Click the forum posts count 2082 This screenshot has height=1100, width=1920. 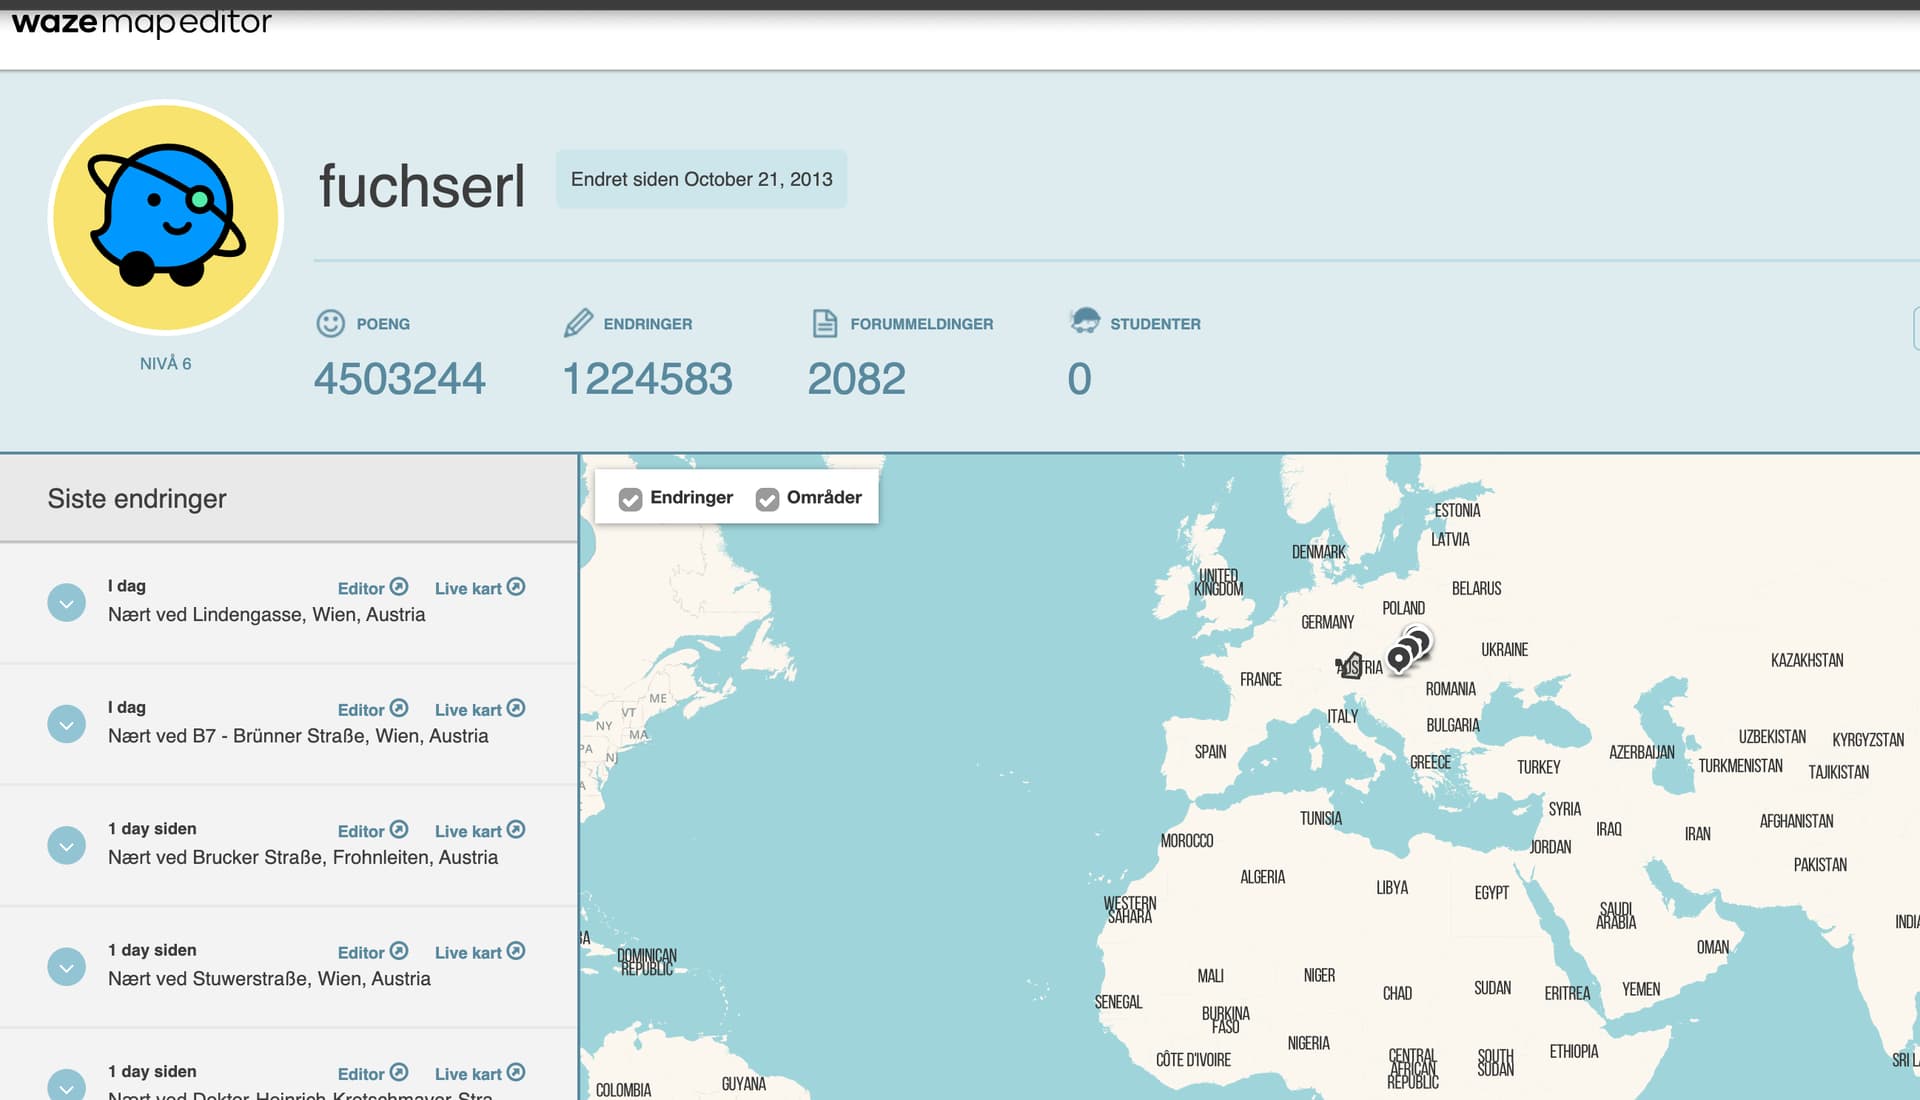pos(856,379)
